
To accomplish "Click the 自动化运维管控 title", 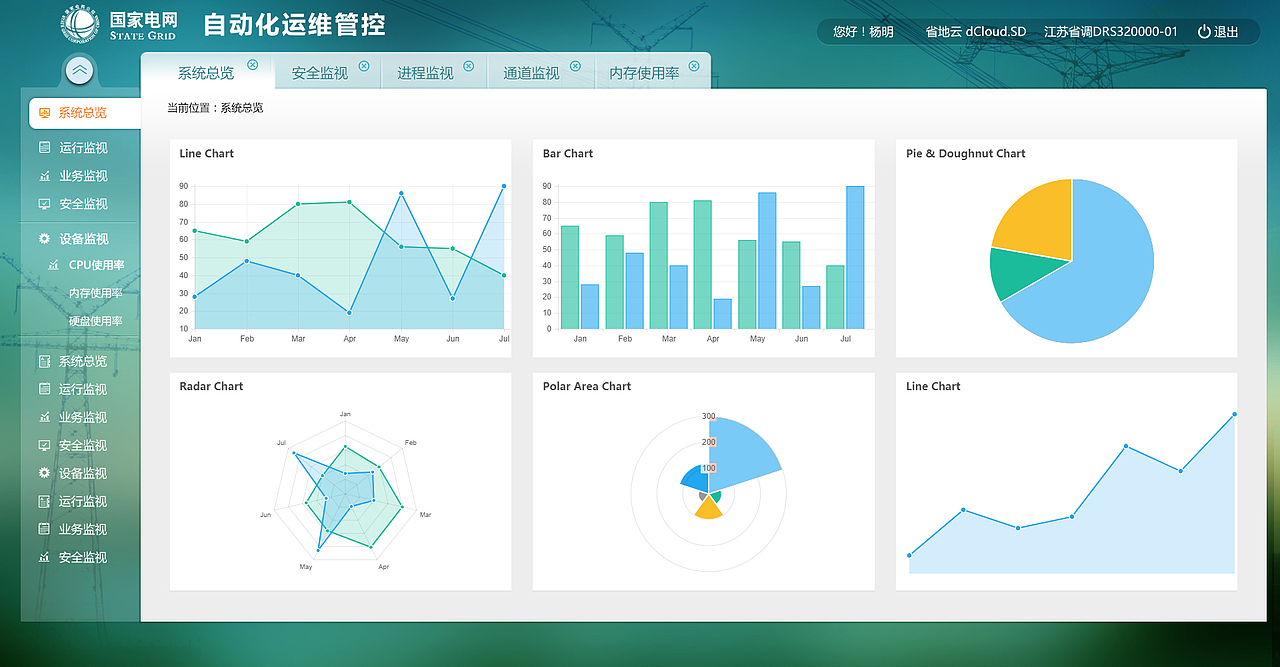I will coord(295,25).
